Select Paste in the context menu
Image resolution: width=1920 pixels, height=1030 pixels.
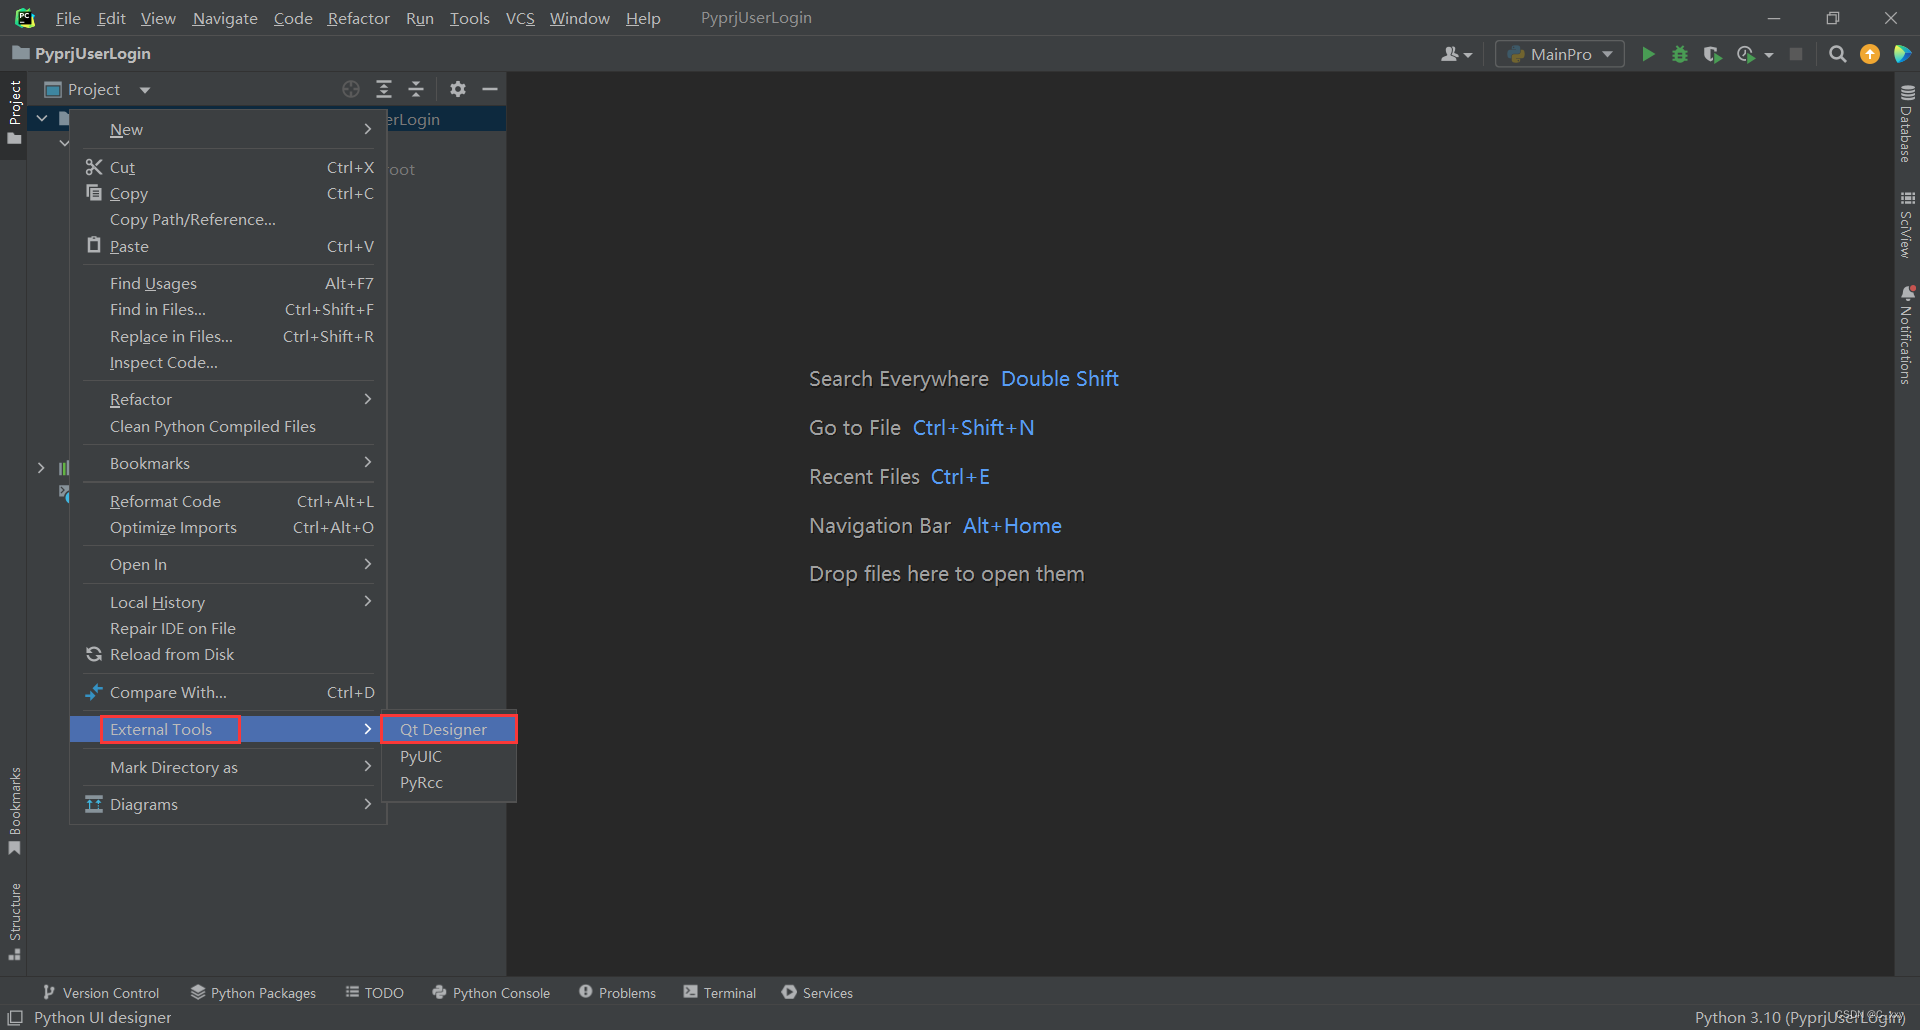228,246
